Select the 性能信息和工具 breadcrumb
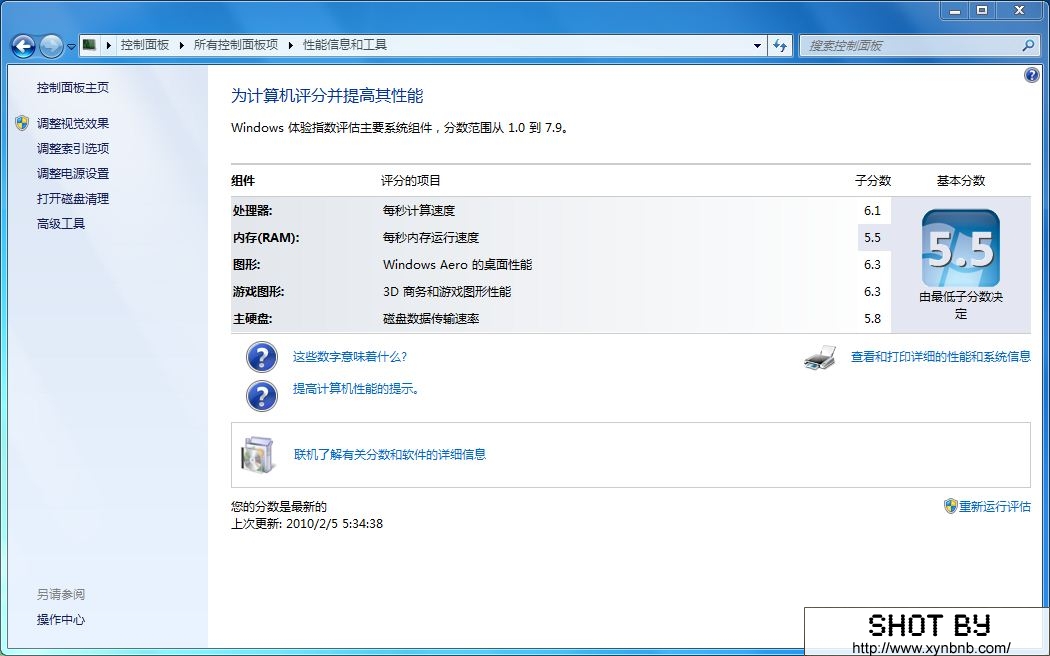 (x=345, y=45)
